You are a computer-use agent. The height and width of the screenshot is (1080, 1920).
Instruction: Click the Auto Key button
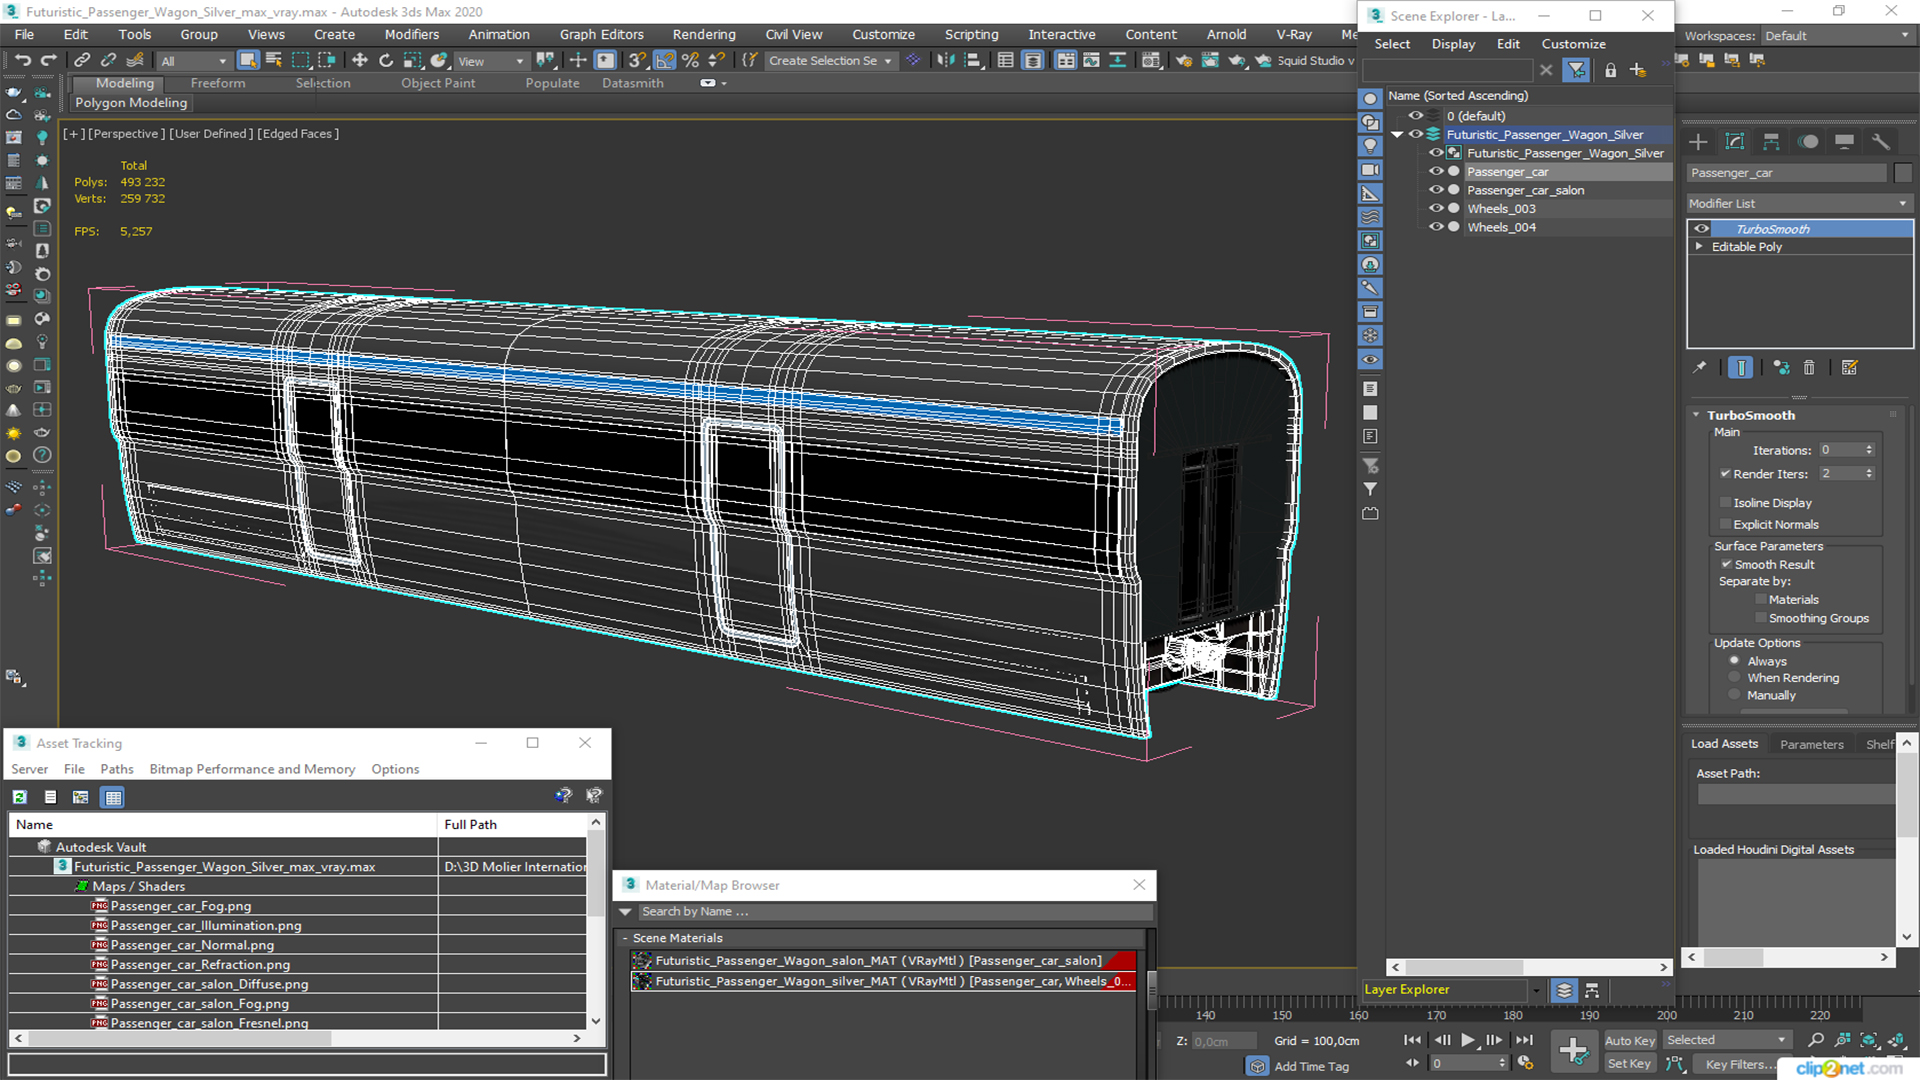pos(1629,1041)
